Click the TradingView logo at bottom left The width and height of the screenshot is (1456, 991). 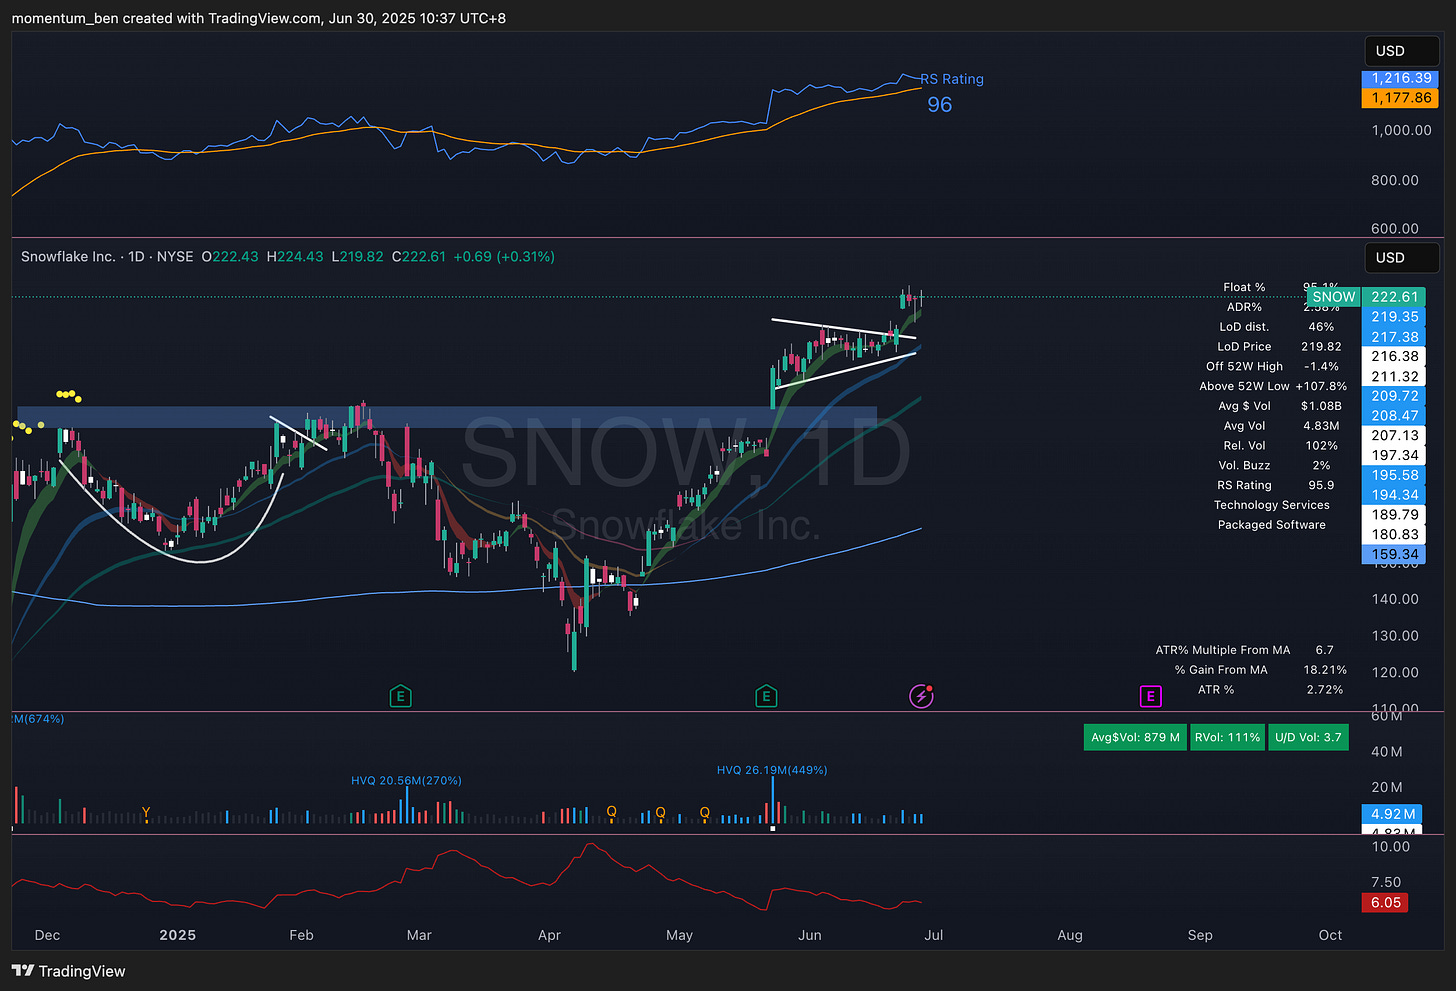tap(69, 971)
